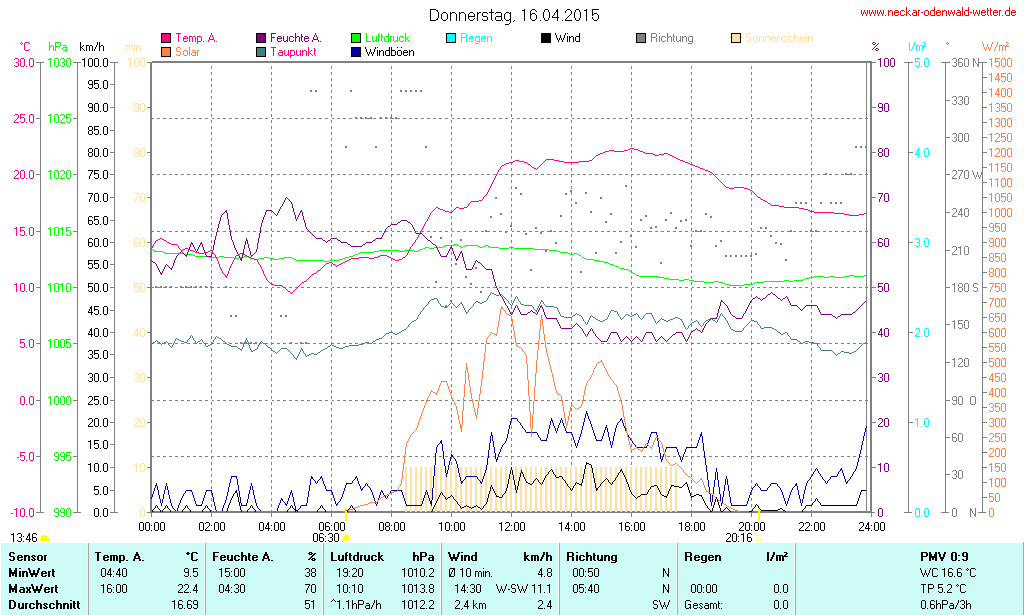Viewport: 1024px width, 615px height.
Task: Click the 12:00 time axis label
Action: click(512, 526)
